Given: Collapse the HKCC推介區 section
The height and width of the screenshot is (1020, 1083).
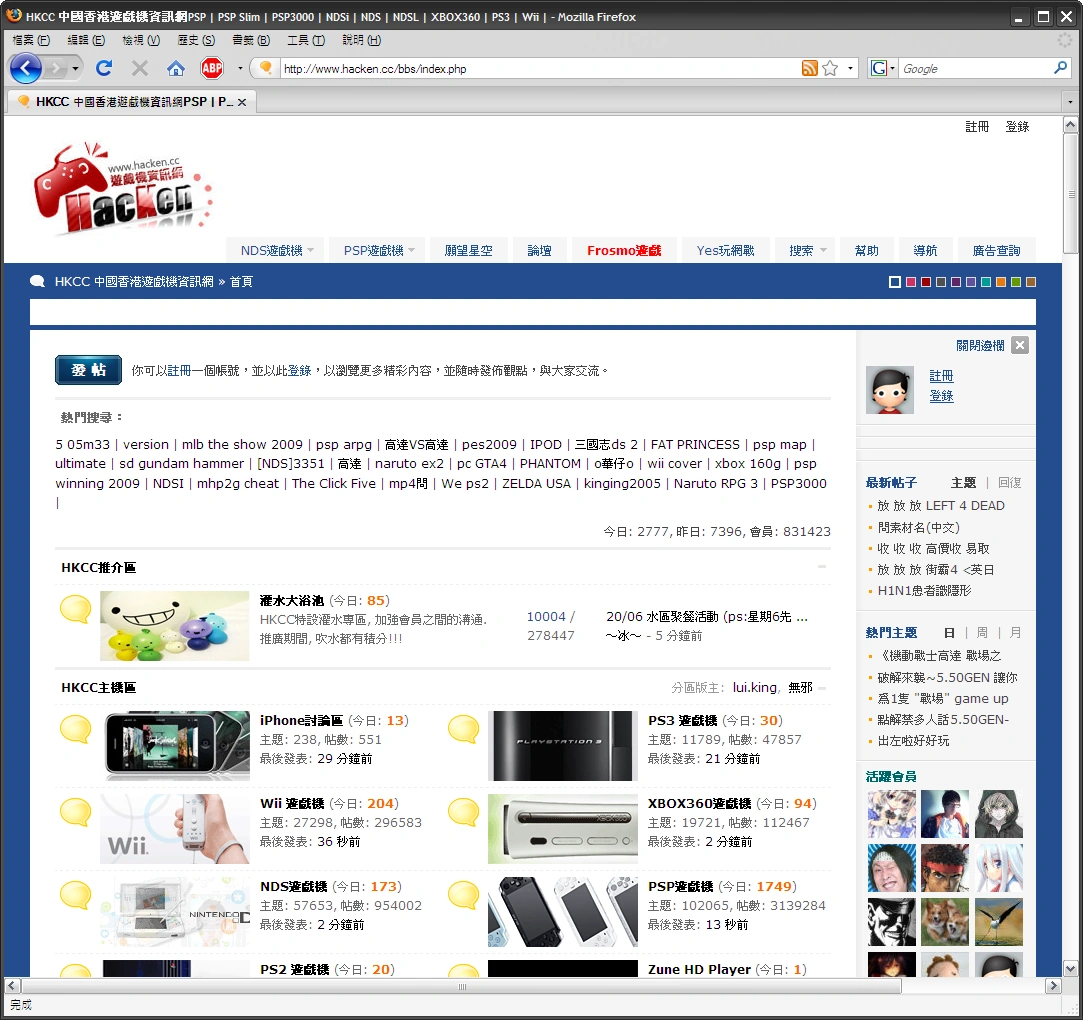Looking at the screenshot, I should pos(822,566).
